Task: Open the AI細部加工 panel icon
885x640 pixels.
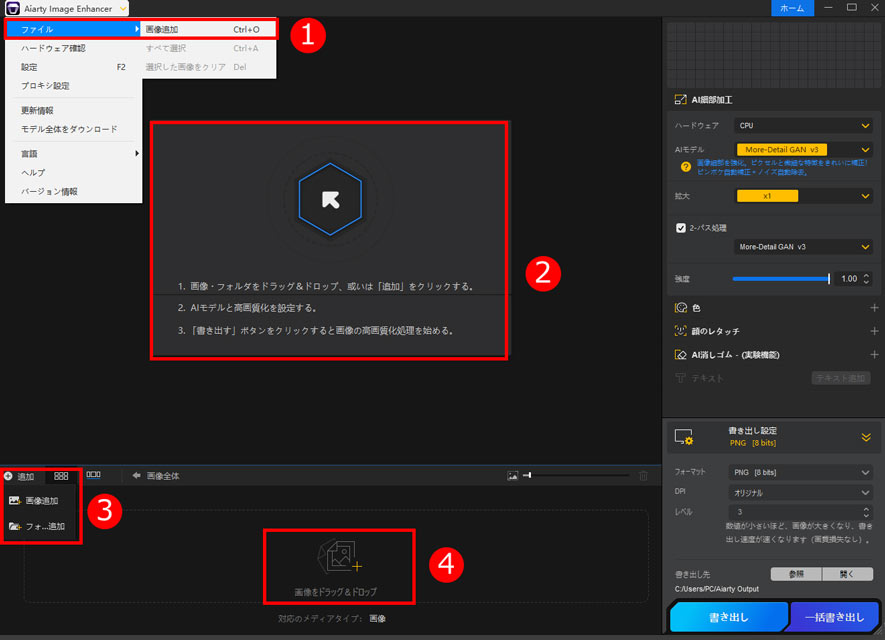Action: (681, 101)
